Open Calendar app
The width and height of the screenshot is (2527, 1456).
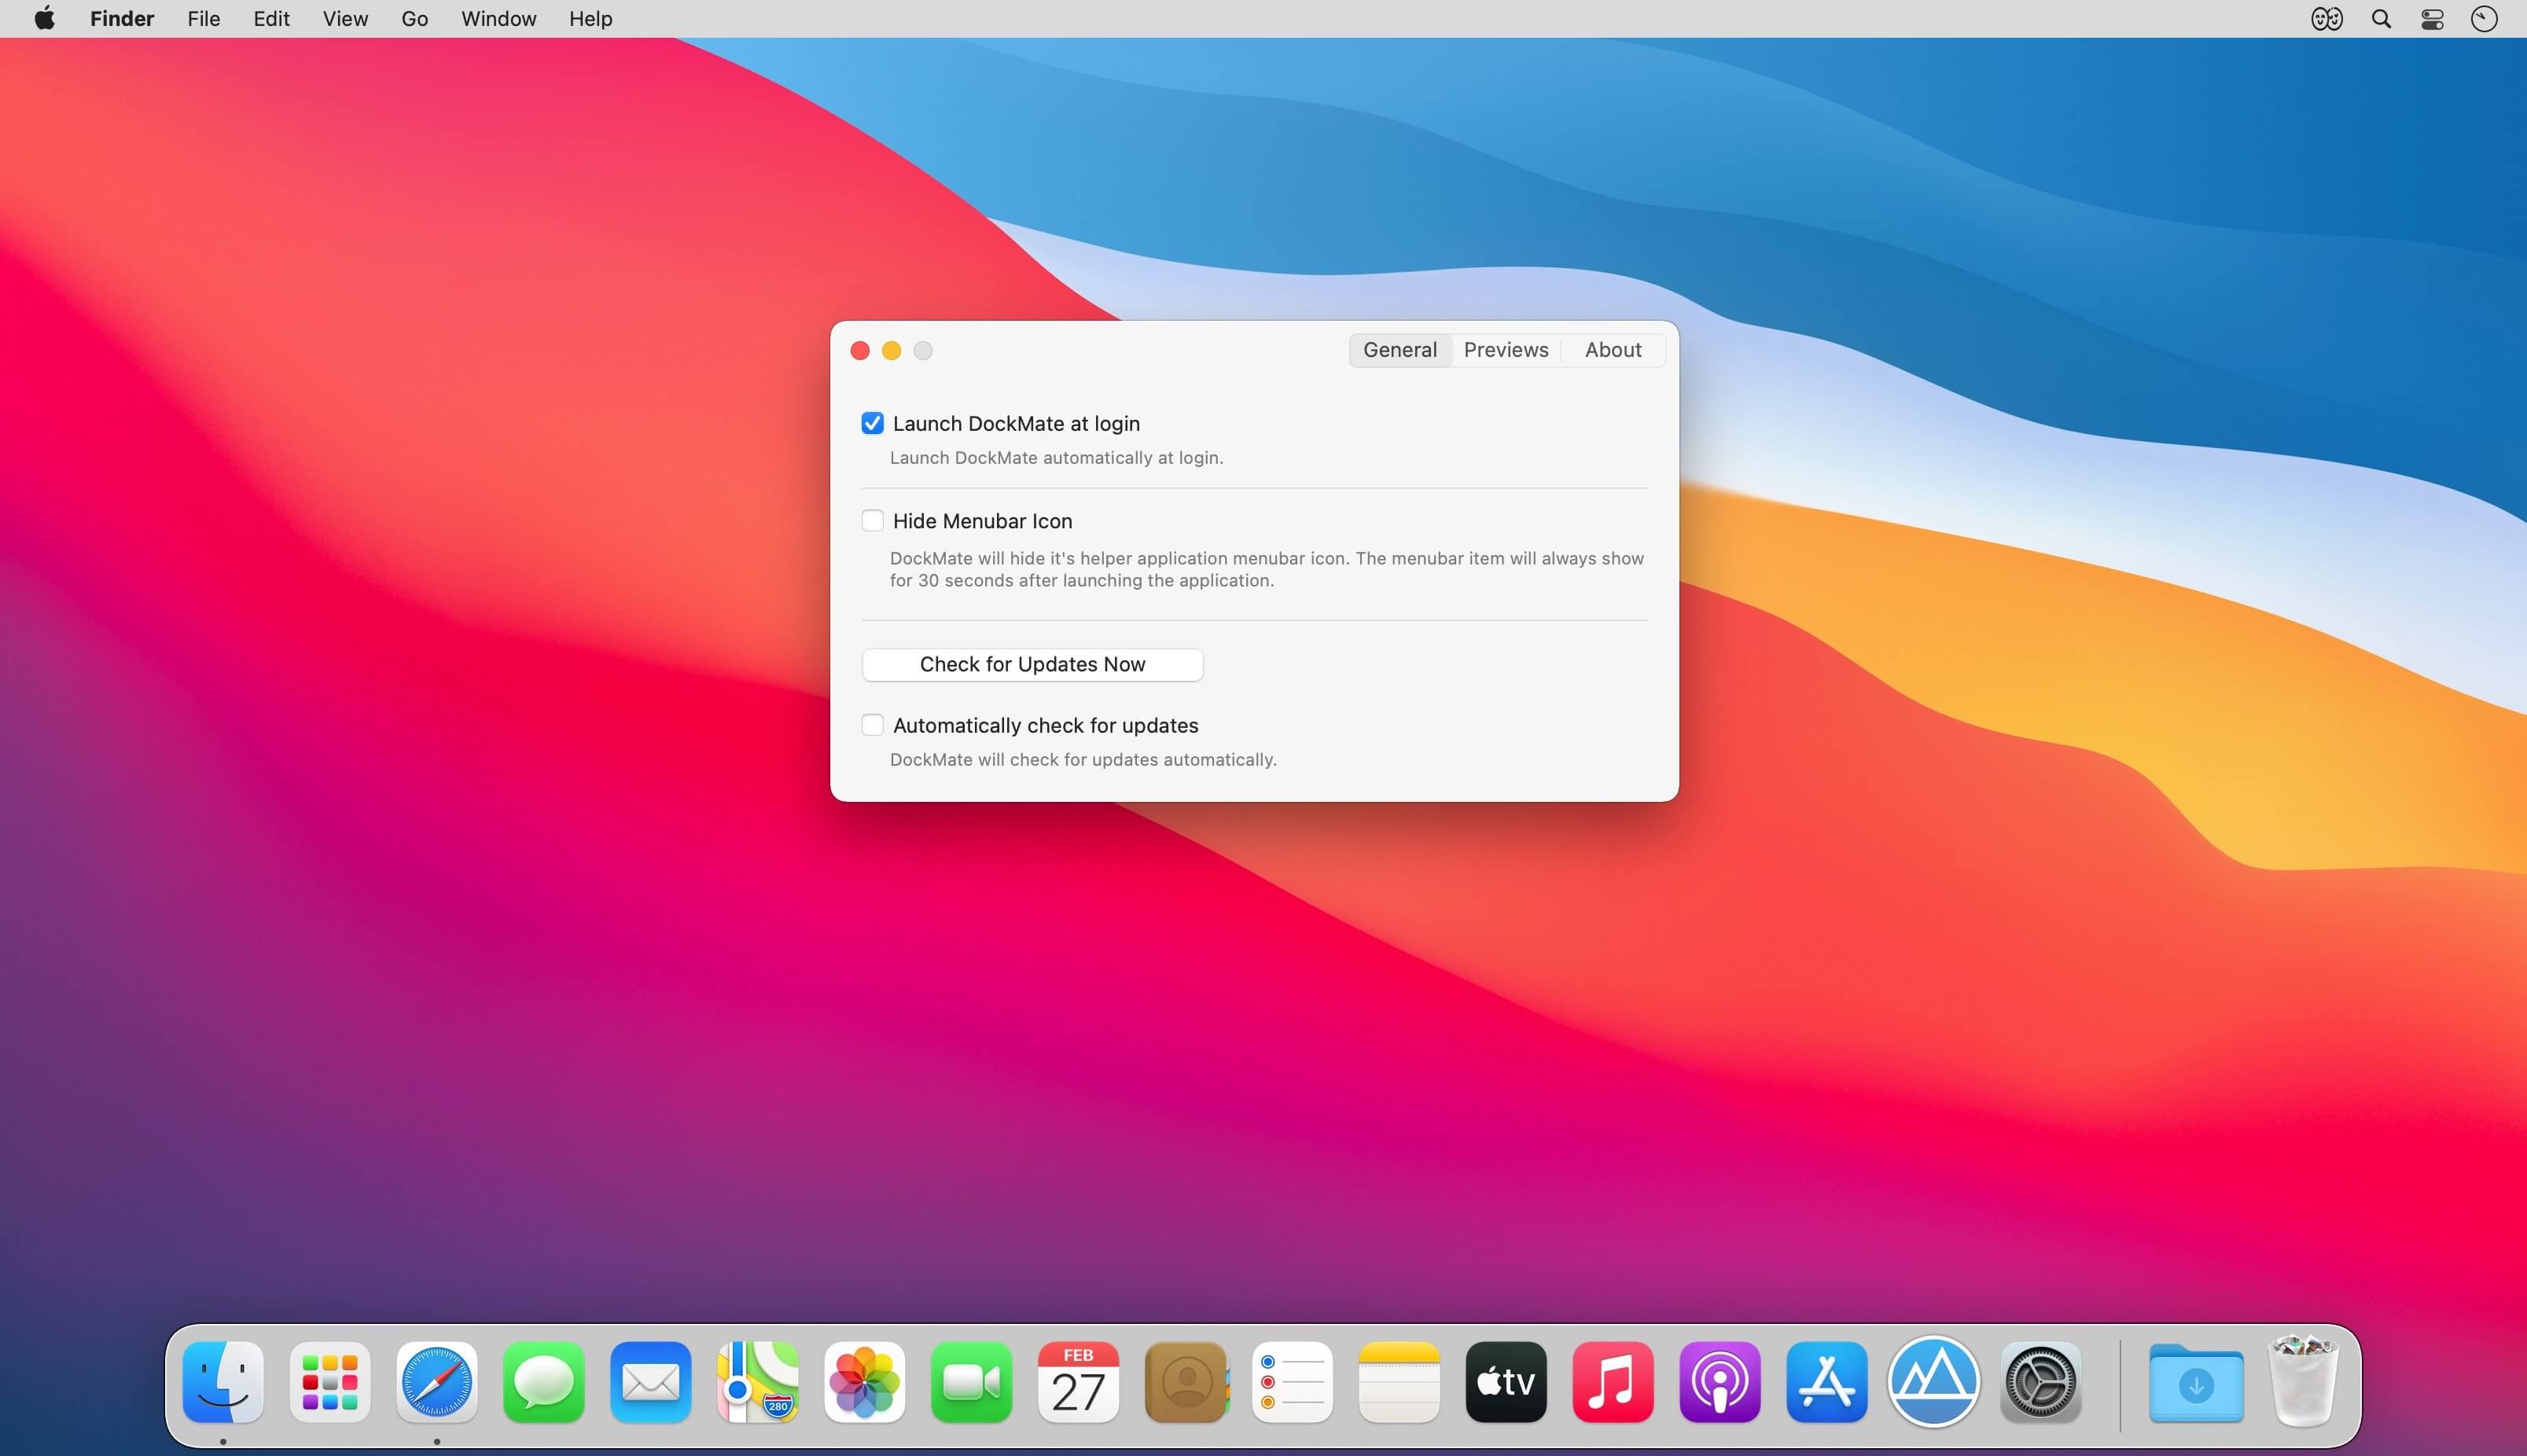pyautogui.click(x=1076, y=1381)
